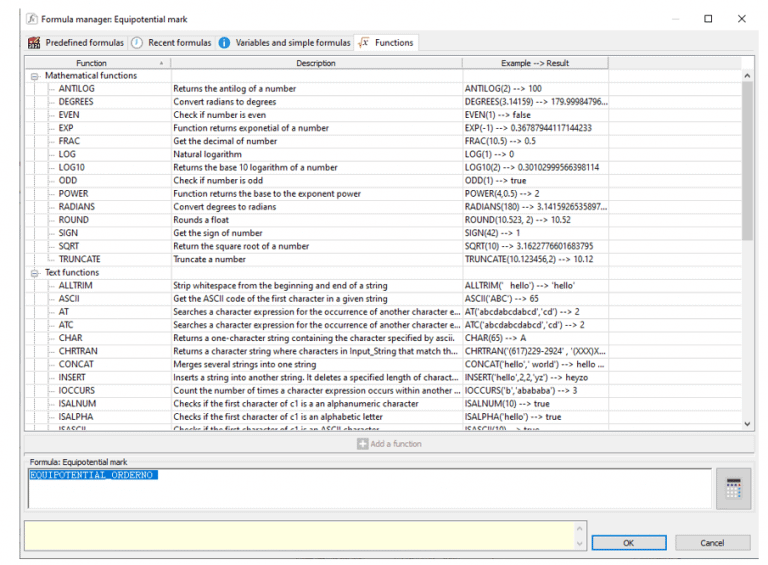Select the INSERT function
This screenshot has height=565, width=768.
coord(72,377)
